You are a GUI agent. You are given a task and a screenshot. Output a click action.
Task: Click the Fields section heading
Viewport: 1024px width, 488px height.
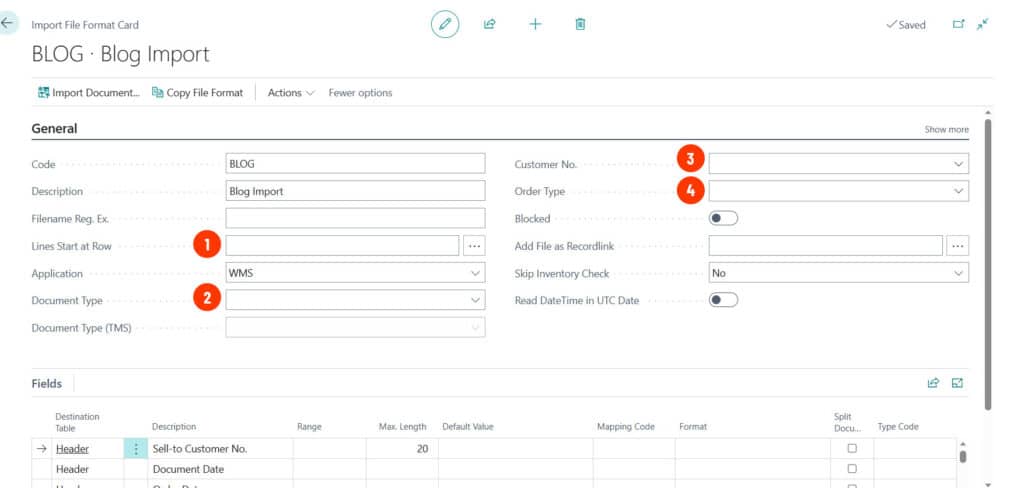[x=46, y=383]
